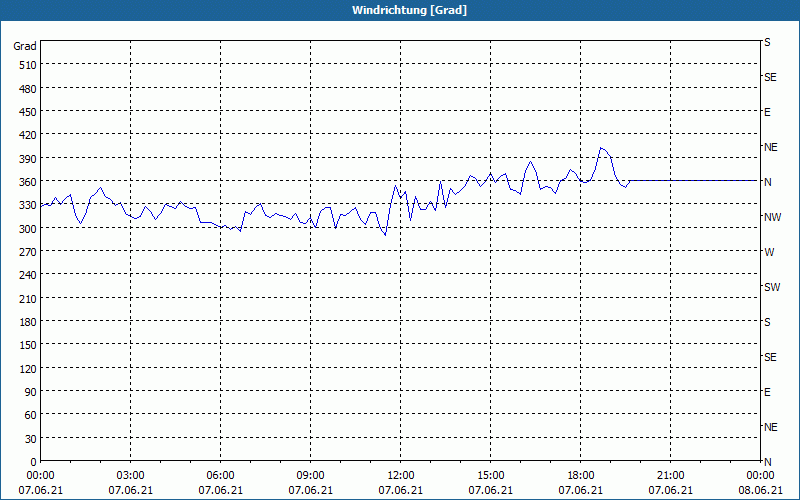Select the 07.06.21 date under 12:00

click(x=401, y=490)
